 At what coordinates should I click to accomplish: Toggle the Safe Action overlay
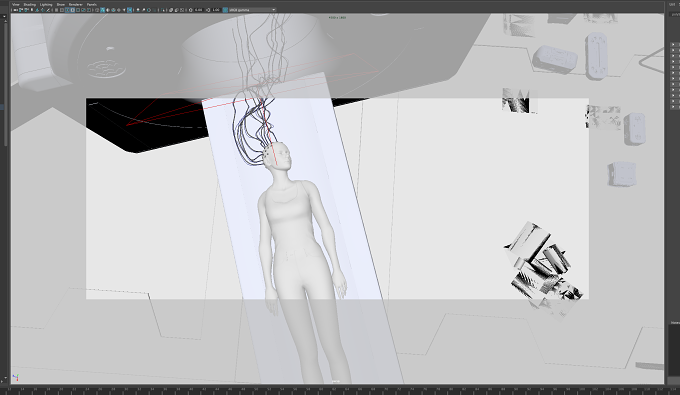(x=83, y=10)
